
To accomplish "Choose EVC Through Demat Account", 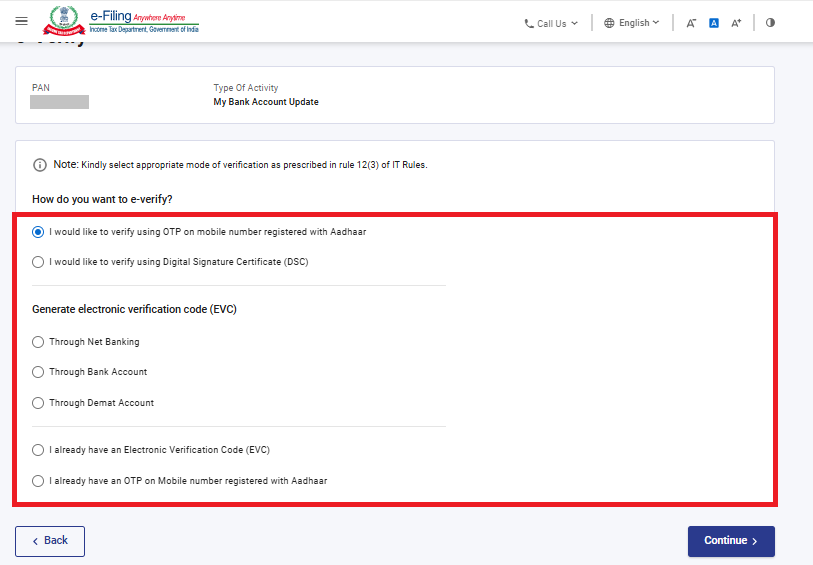I will 38,403.
